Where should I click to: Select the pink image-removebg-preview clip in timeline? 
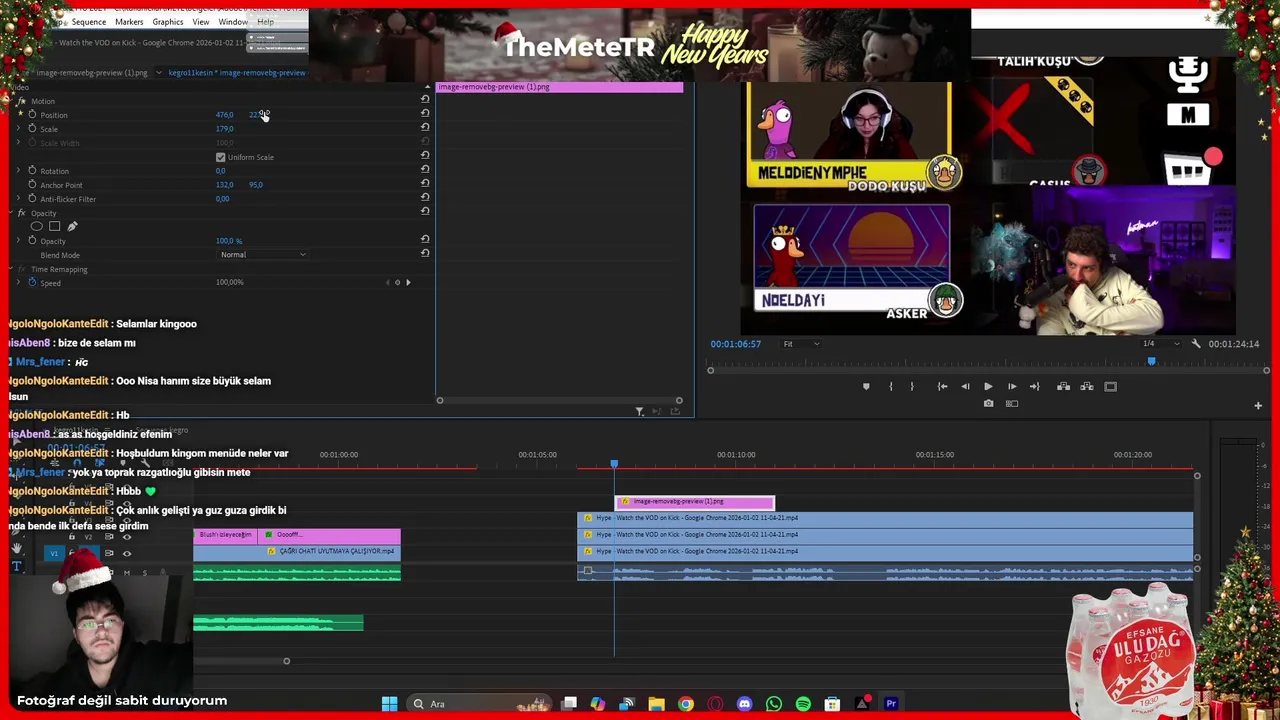coord(695,501)
